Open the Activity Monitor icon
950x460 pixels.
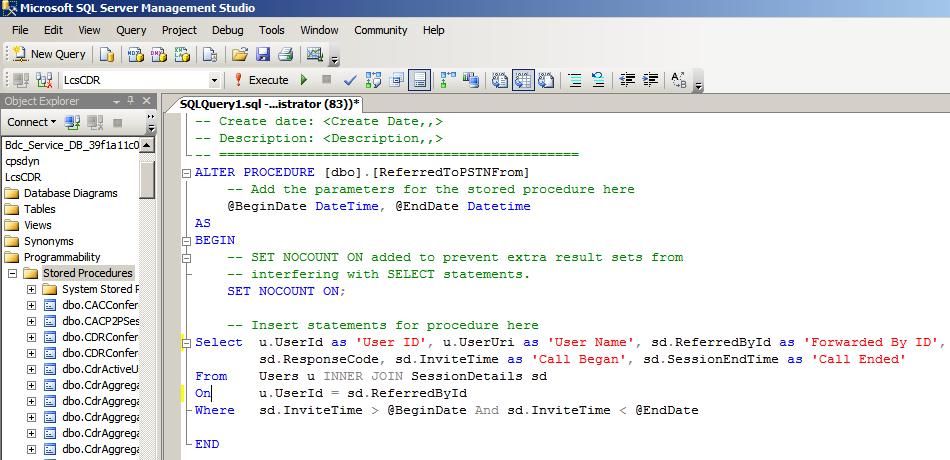314,54
